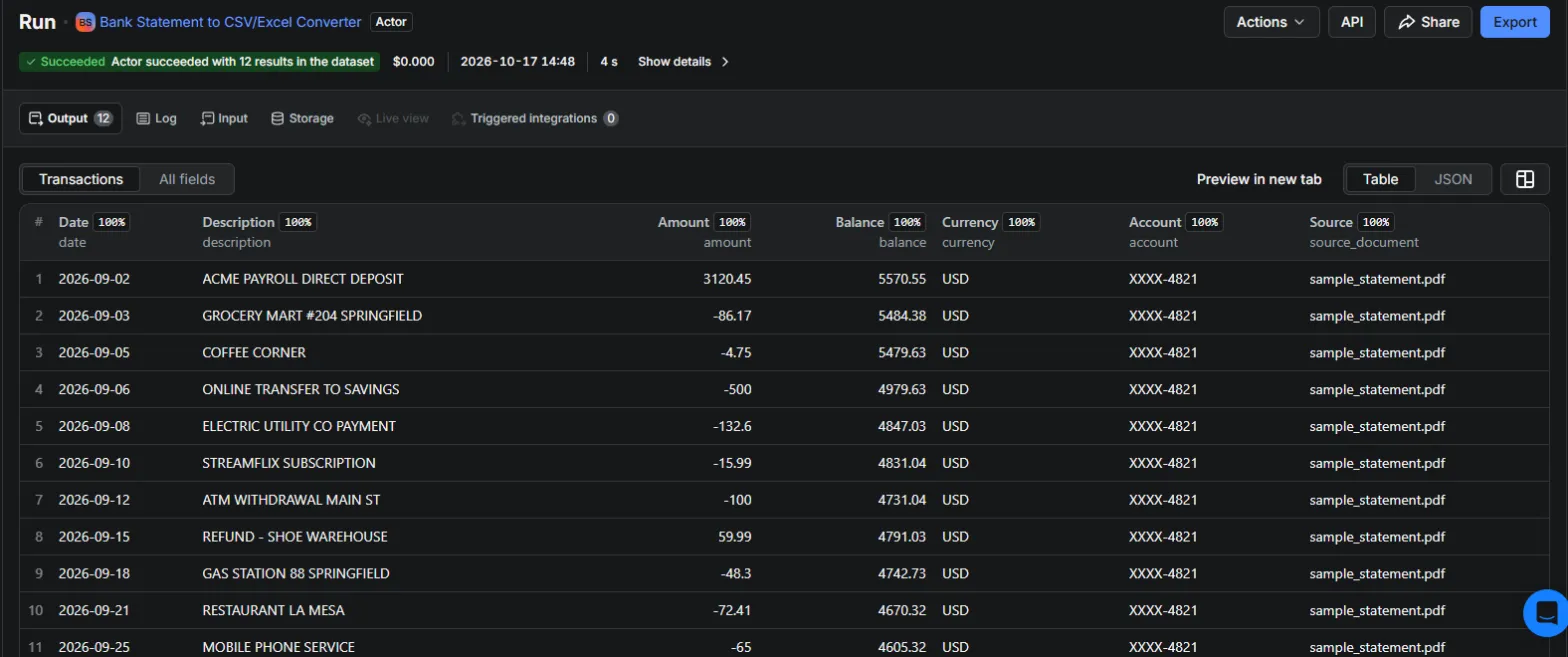
Task: Click the table layout columns icon
Action: (1525, 179)
